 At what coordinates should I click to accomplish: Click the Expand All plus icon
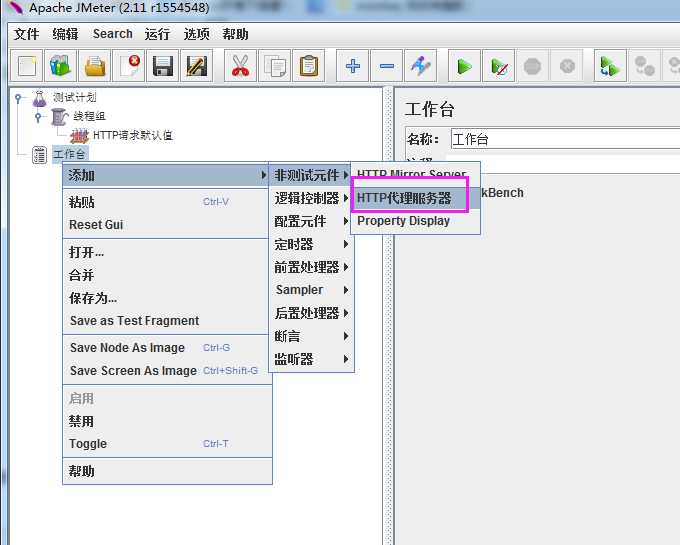[353, 66]
